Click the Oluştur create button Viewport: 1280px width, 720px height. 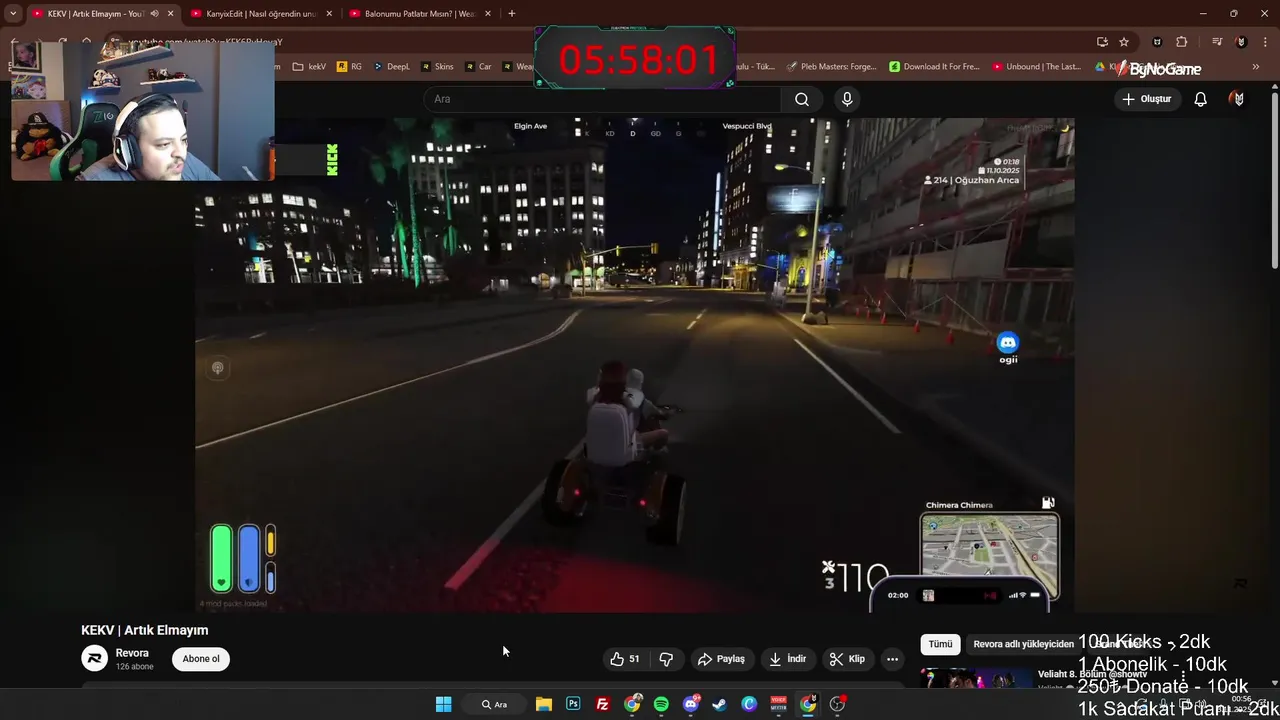pos(1147,99)
